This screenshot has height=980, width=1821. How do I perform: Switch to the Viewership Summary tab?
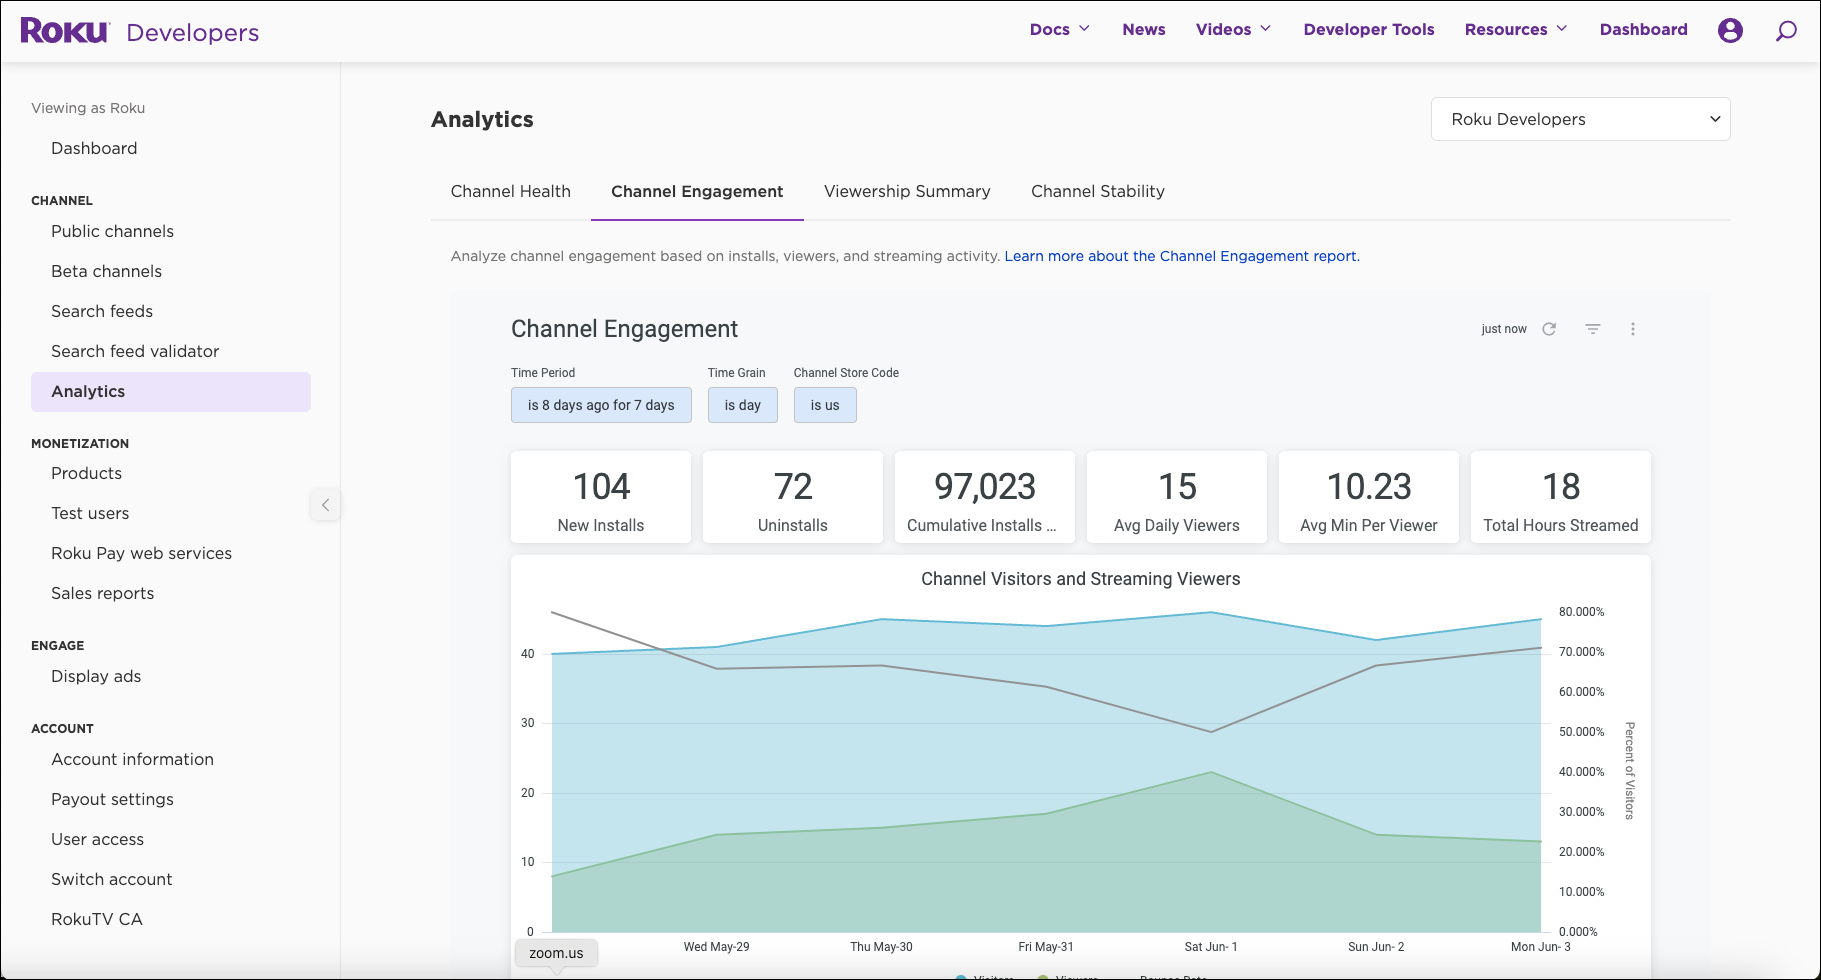click(x=907, y=191)
